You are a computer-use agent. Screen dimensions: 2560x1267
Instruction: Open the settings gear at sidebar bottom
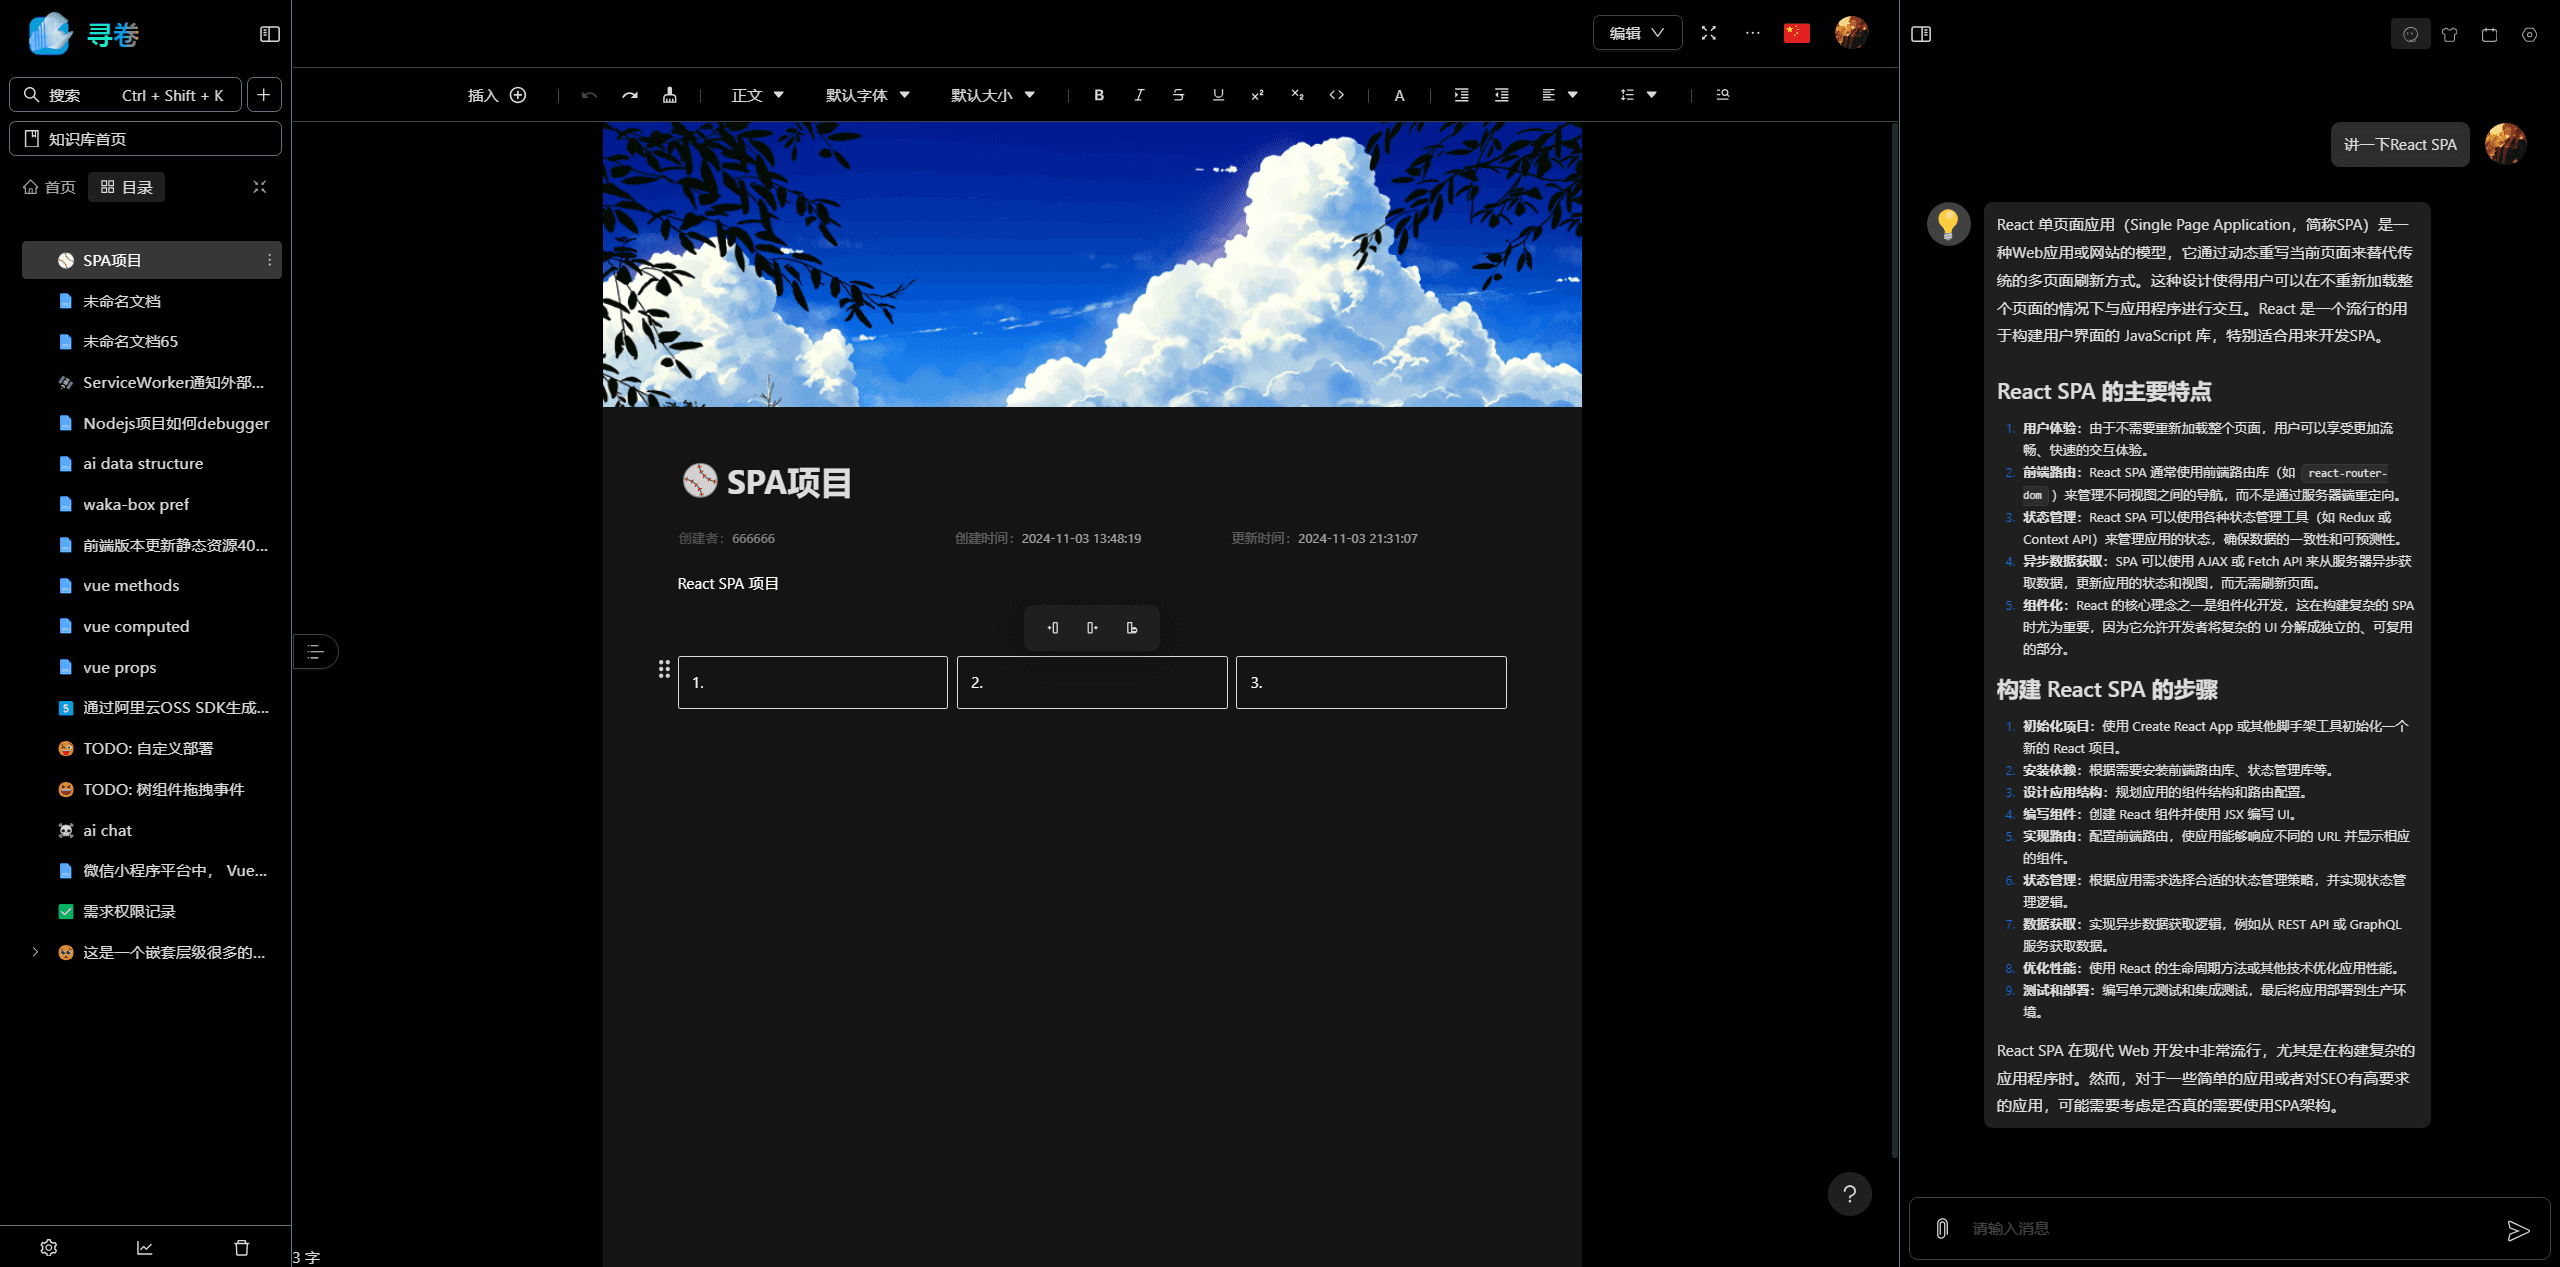(x=49, y=1247)
